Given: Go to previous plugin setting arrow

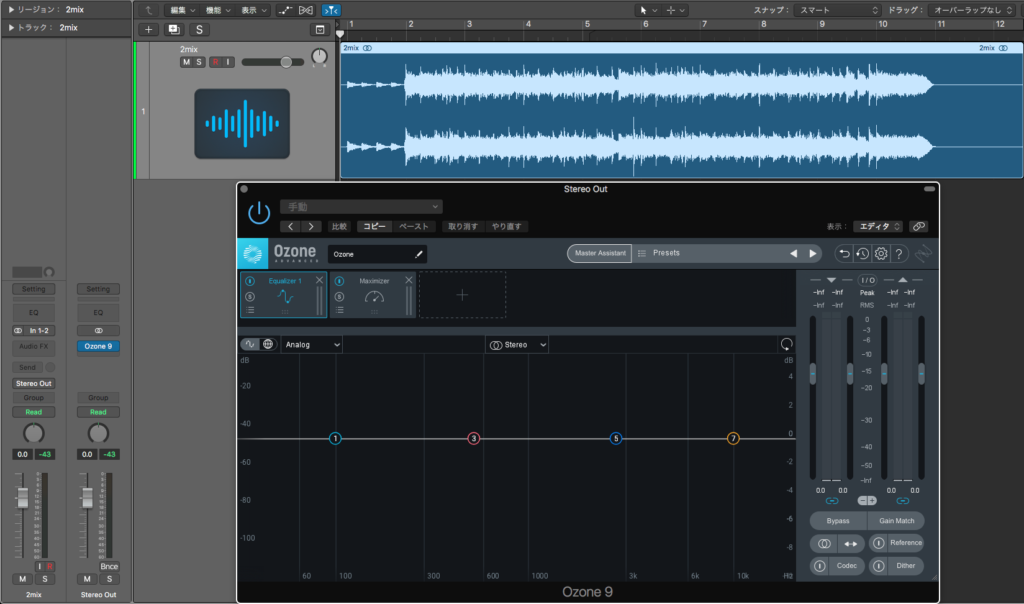Looking at the screenshot, I should coord(291,227).
